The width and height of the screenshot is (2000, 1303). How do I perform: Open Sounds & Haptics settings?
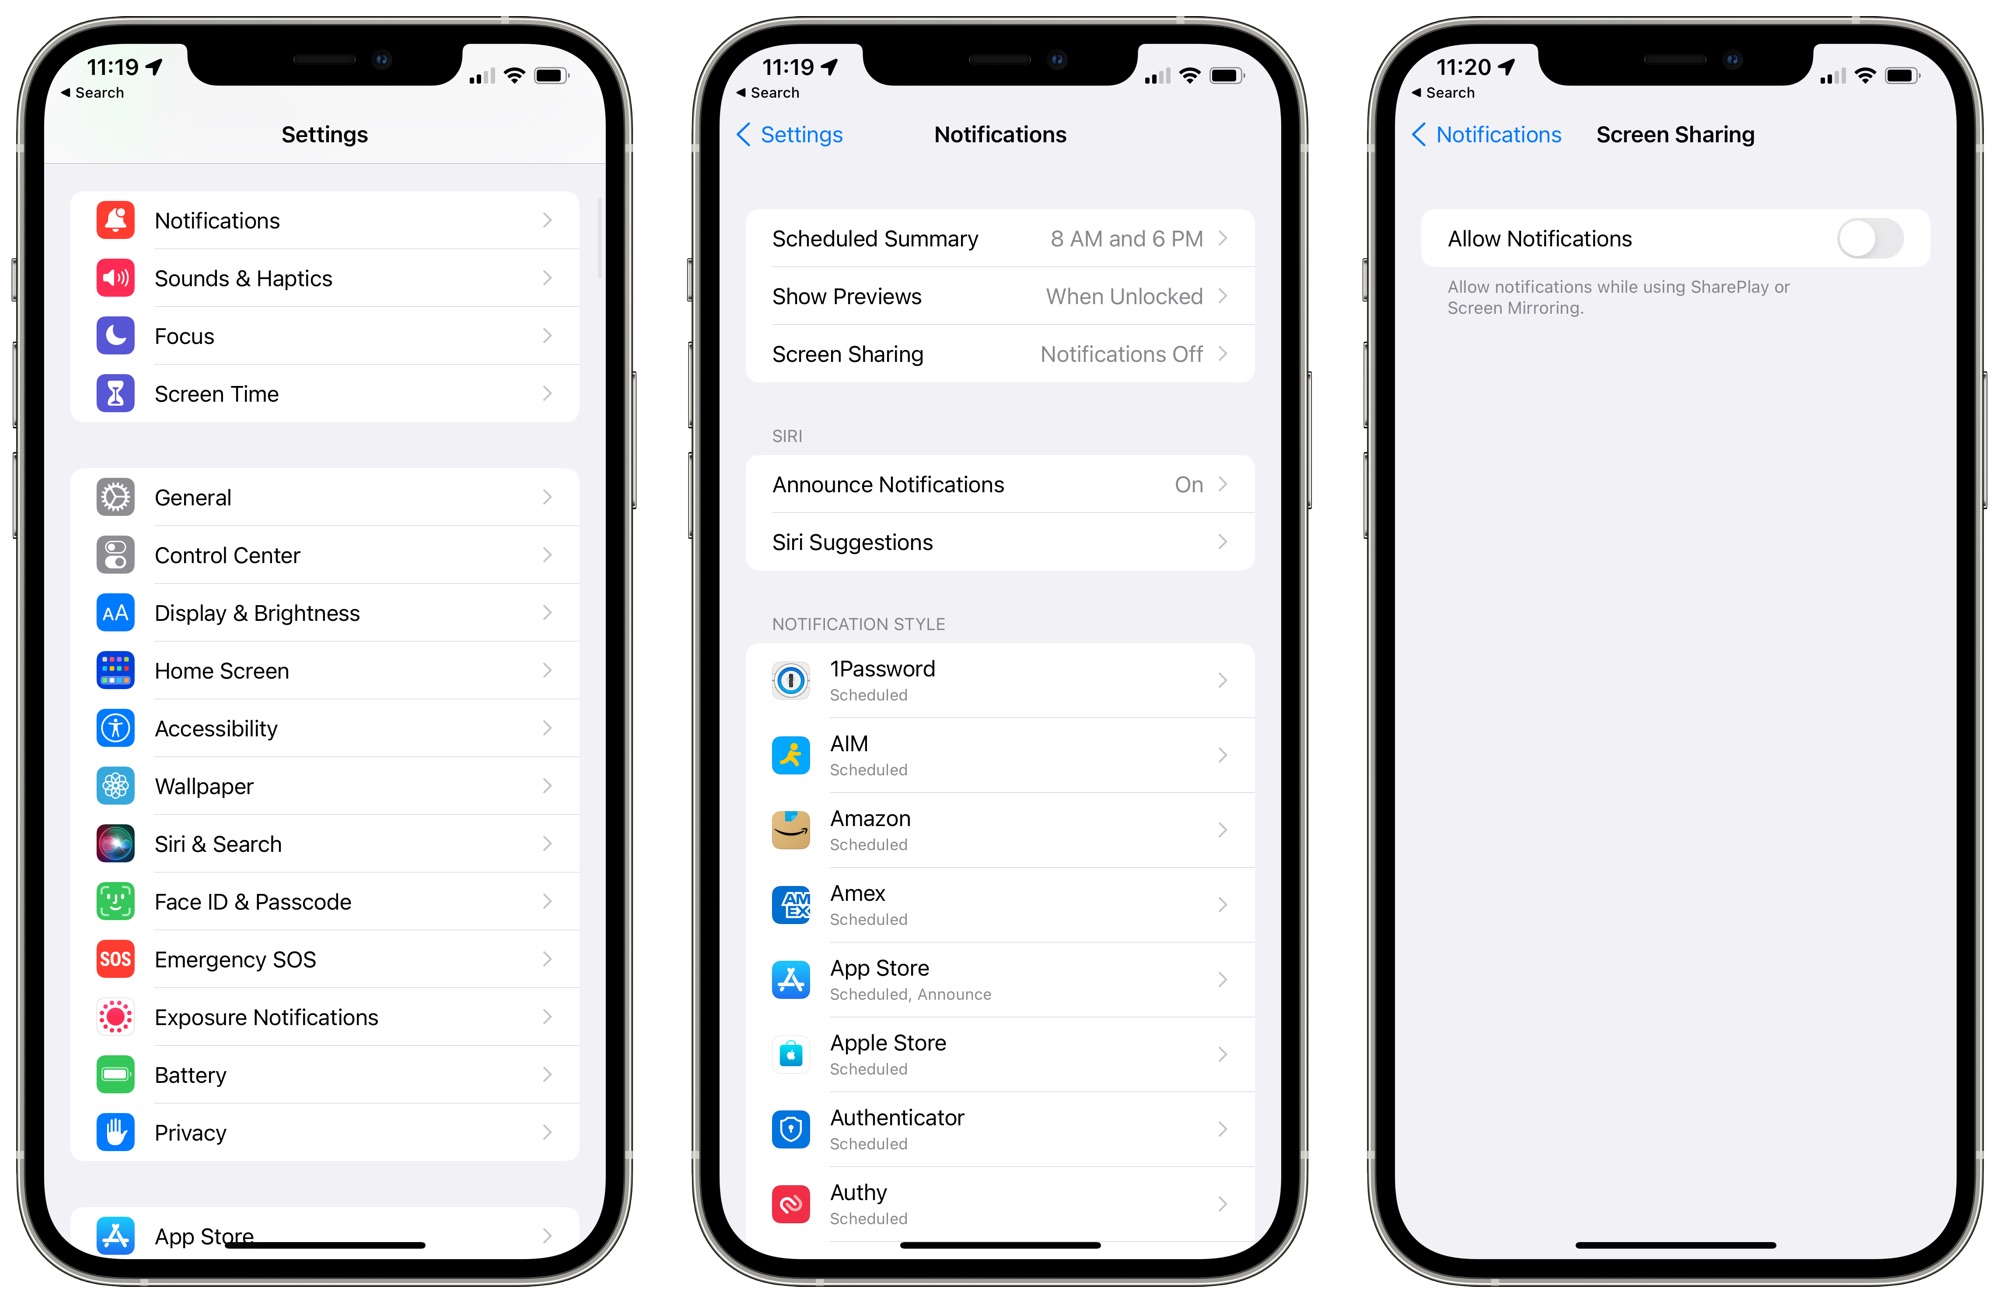coord(328,278)
